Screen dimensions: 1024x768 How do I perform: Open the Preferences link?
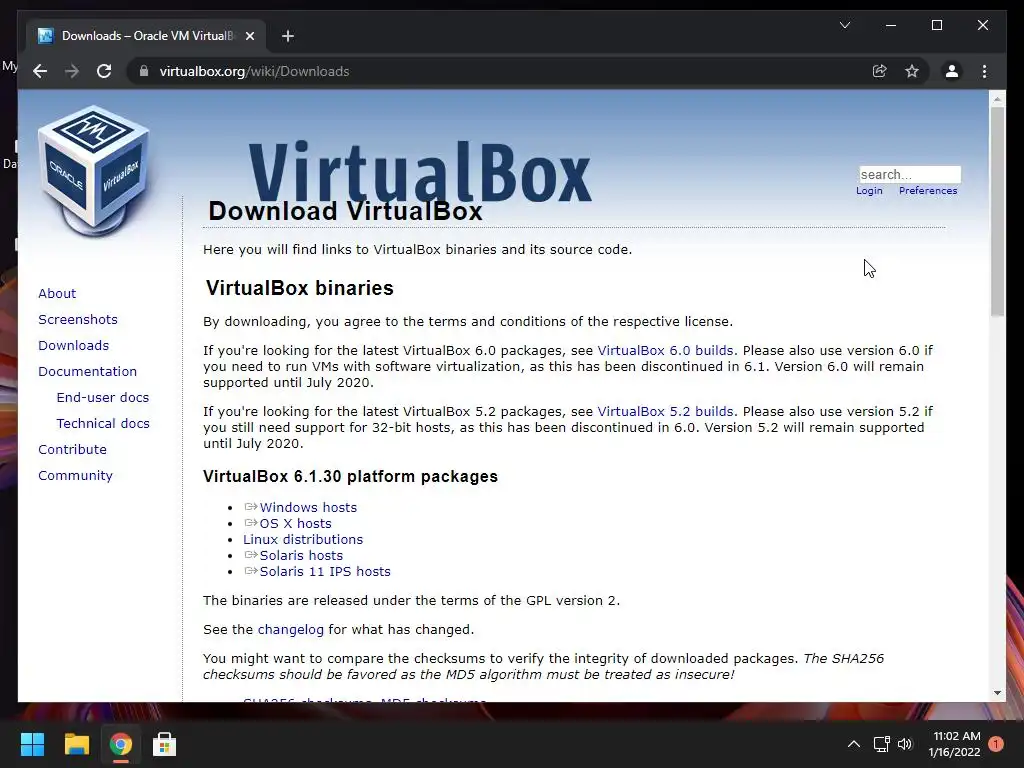[928, 191]
